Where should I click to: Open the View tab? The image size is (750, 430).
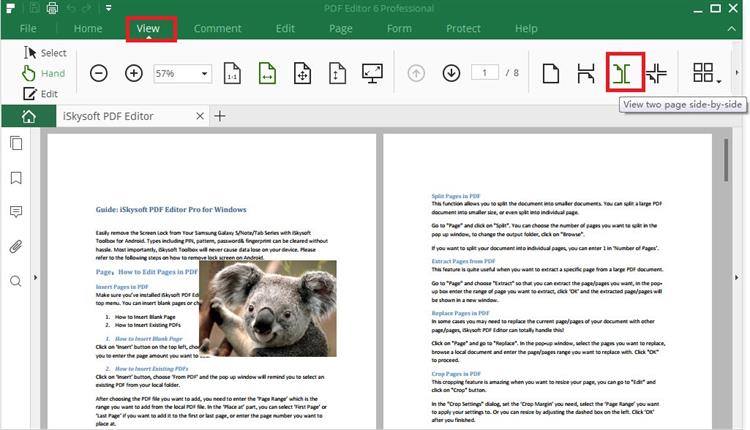tap(148, 28)
